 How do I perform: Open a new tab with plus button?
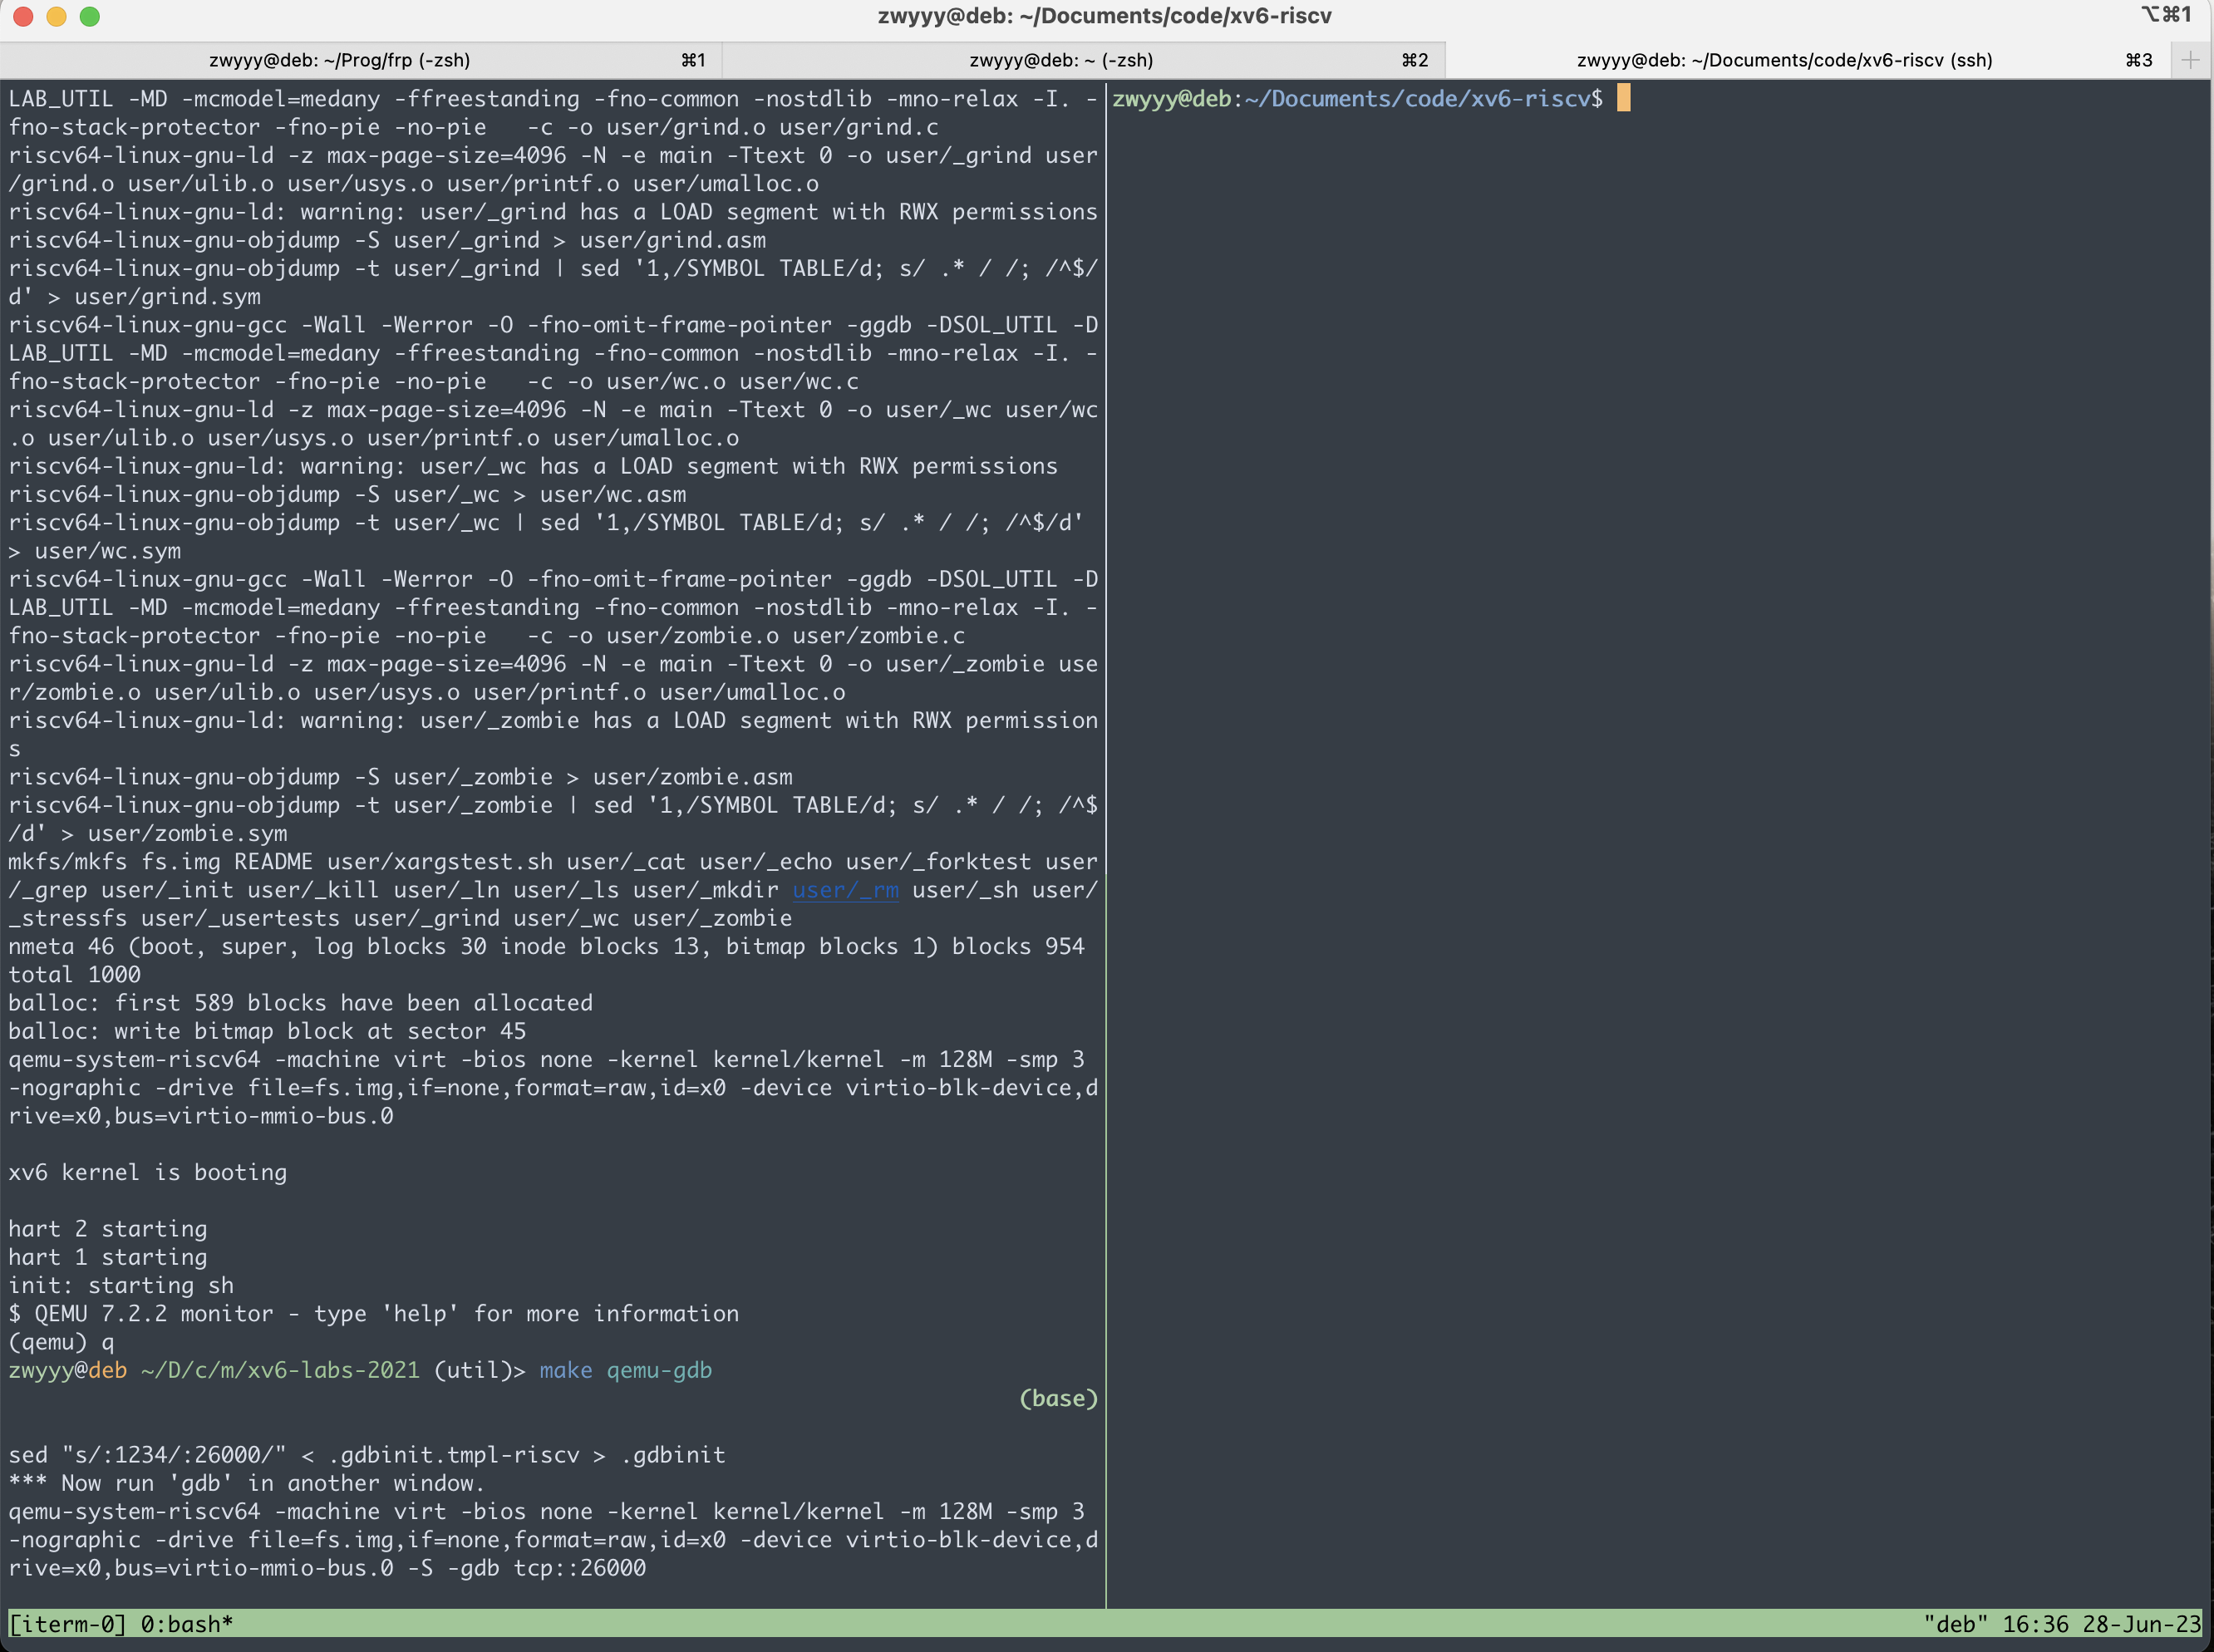pyautogui.click(x=2190, y=60)
